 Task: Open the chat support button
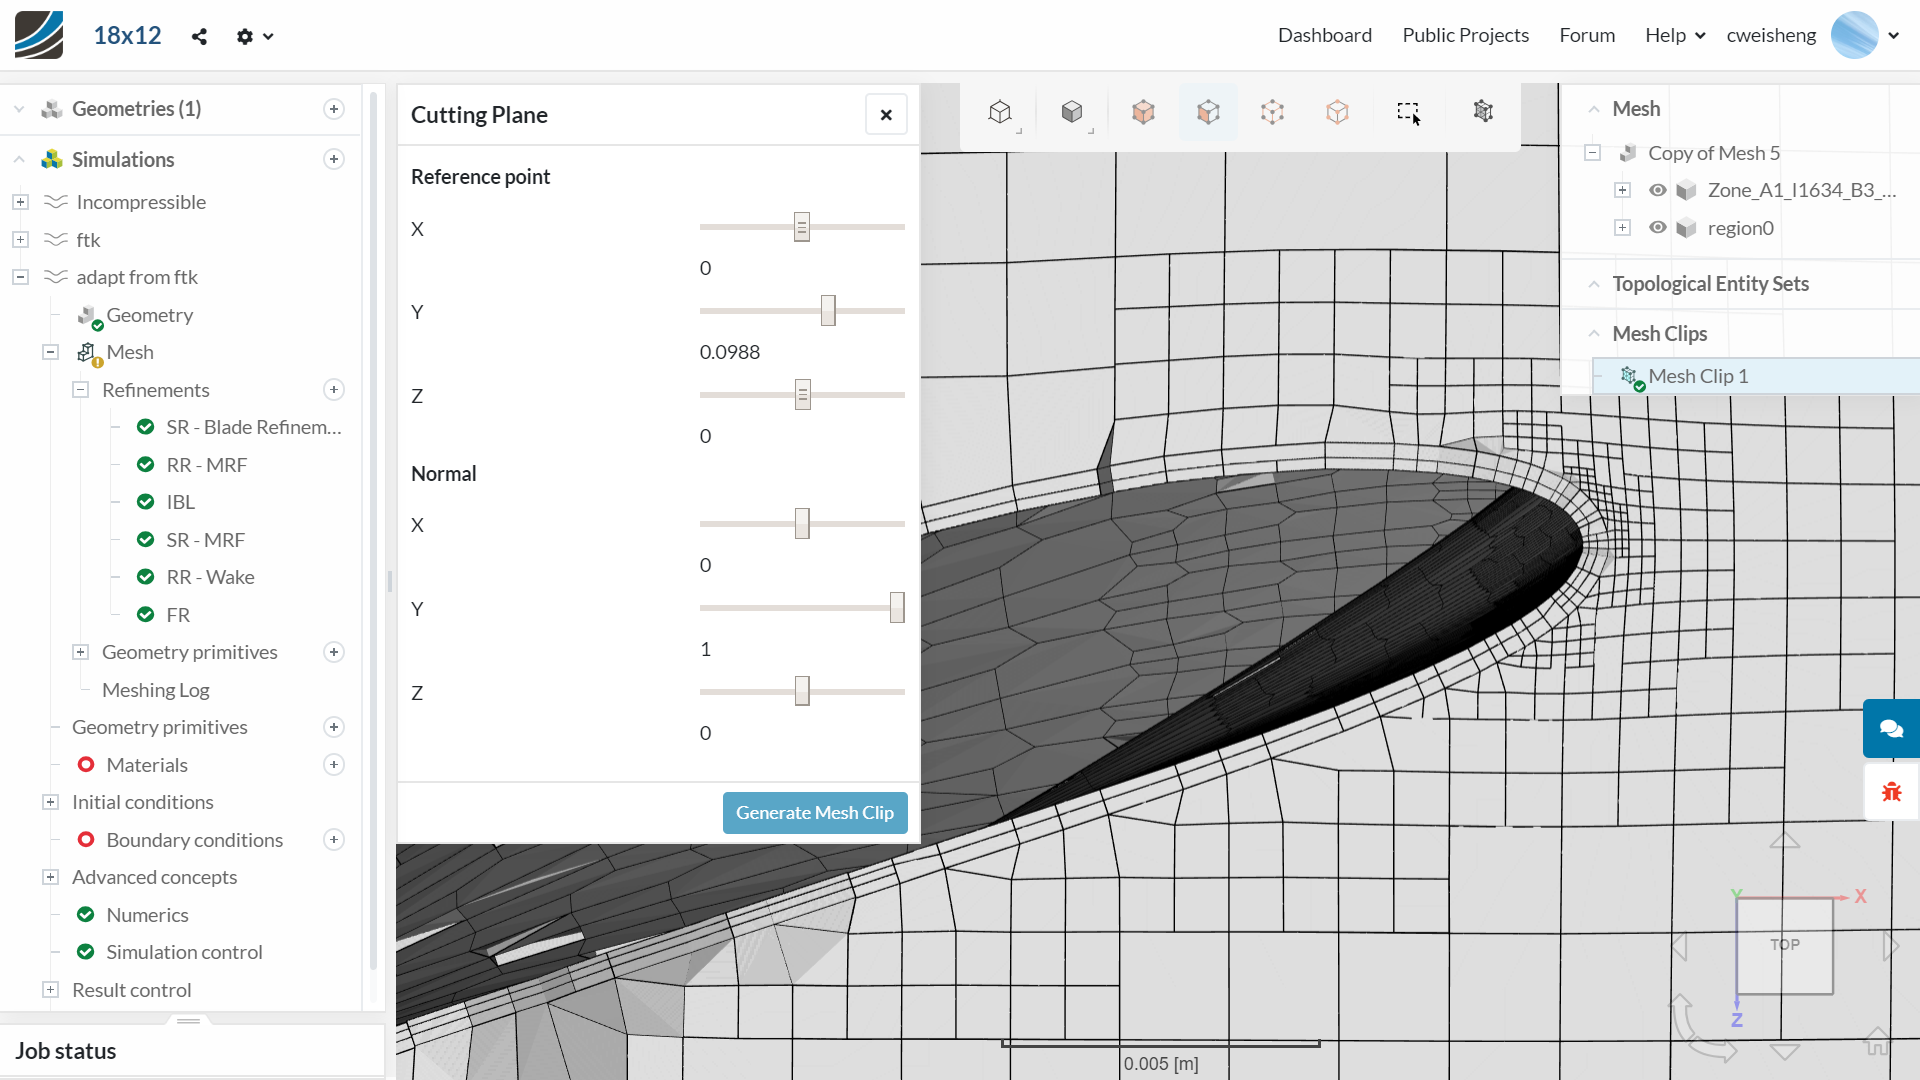click(x=1890, y=728)
